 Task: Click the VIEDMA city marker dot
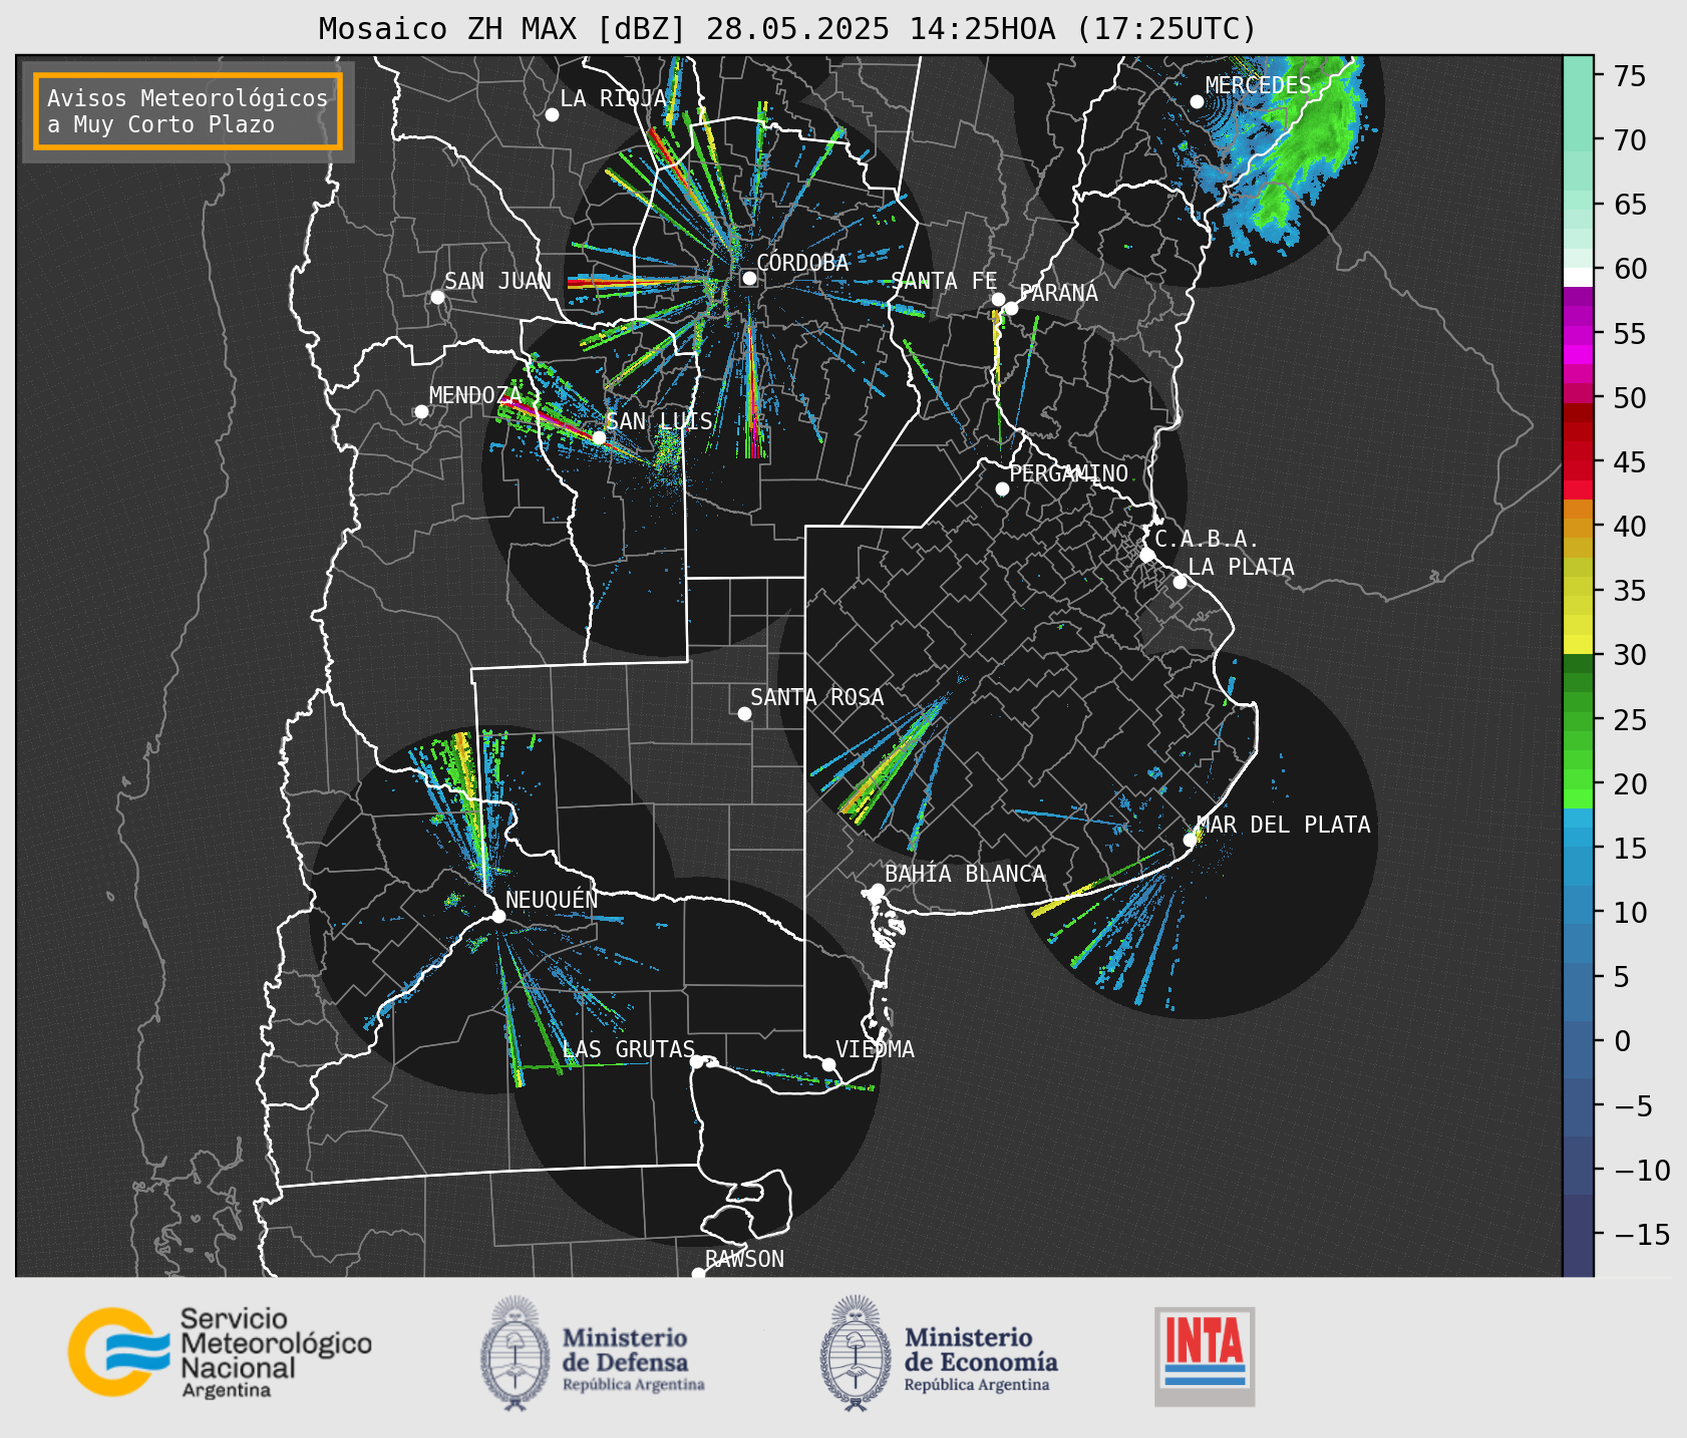point(828,1064)
